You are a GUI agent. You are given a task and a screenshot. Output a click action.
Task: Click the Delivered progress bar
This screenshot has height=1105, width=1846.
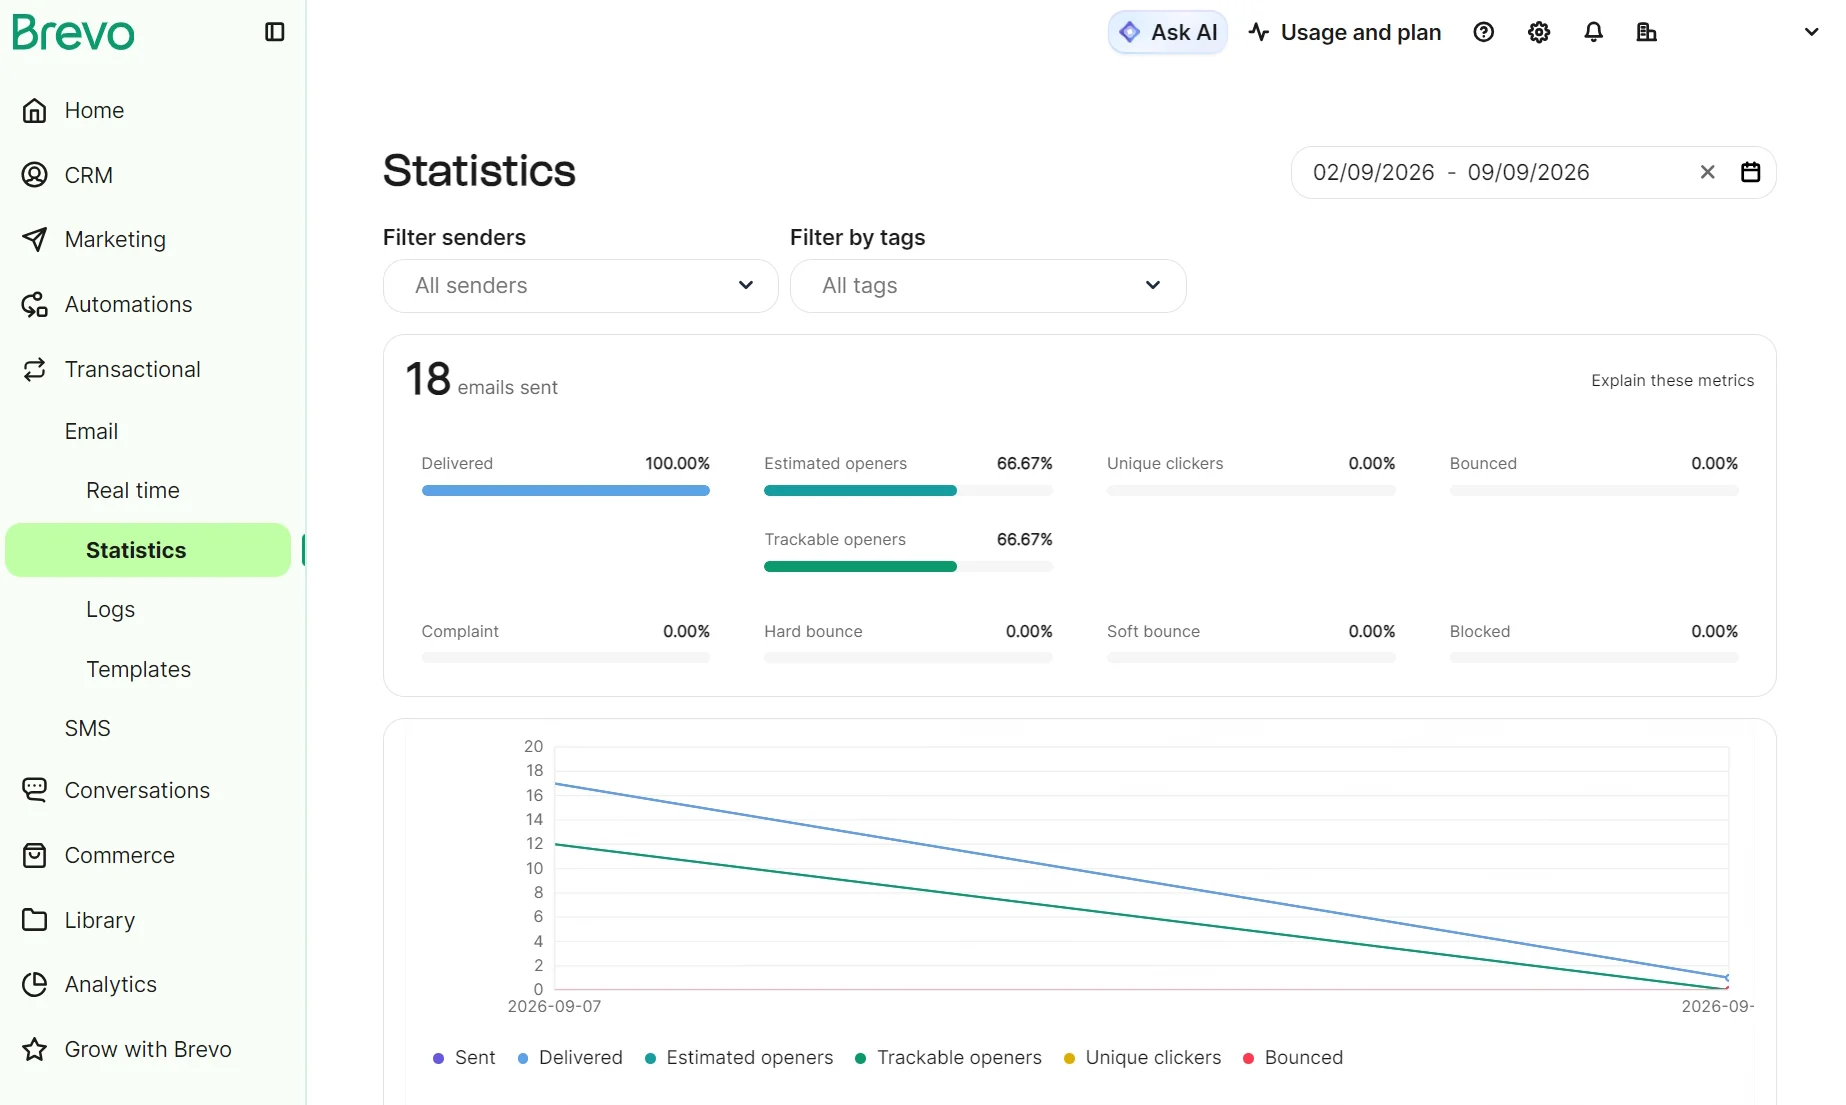(x=566, y=491)
